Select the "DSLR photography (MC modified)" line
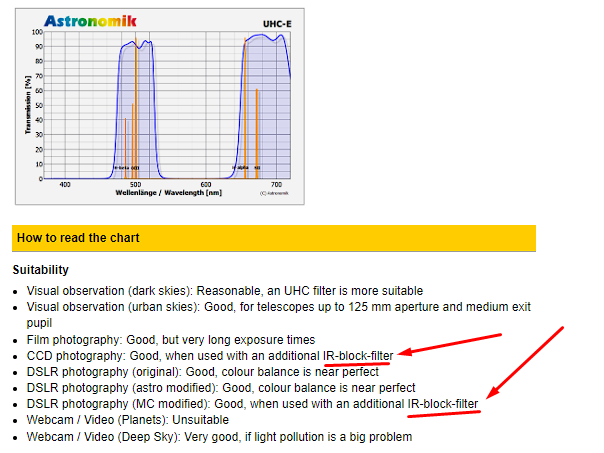The height and width of the screenshot is (453, 604). 252,404
